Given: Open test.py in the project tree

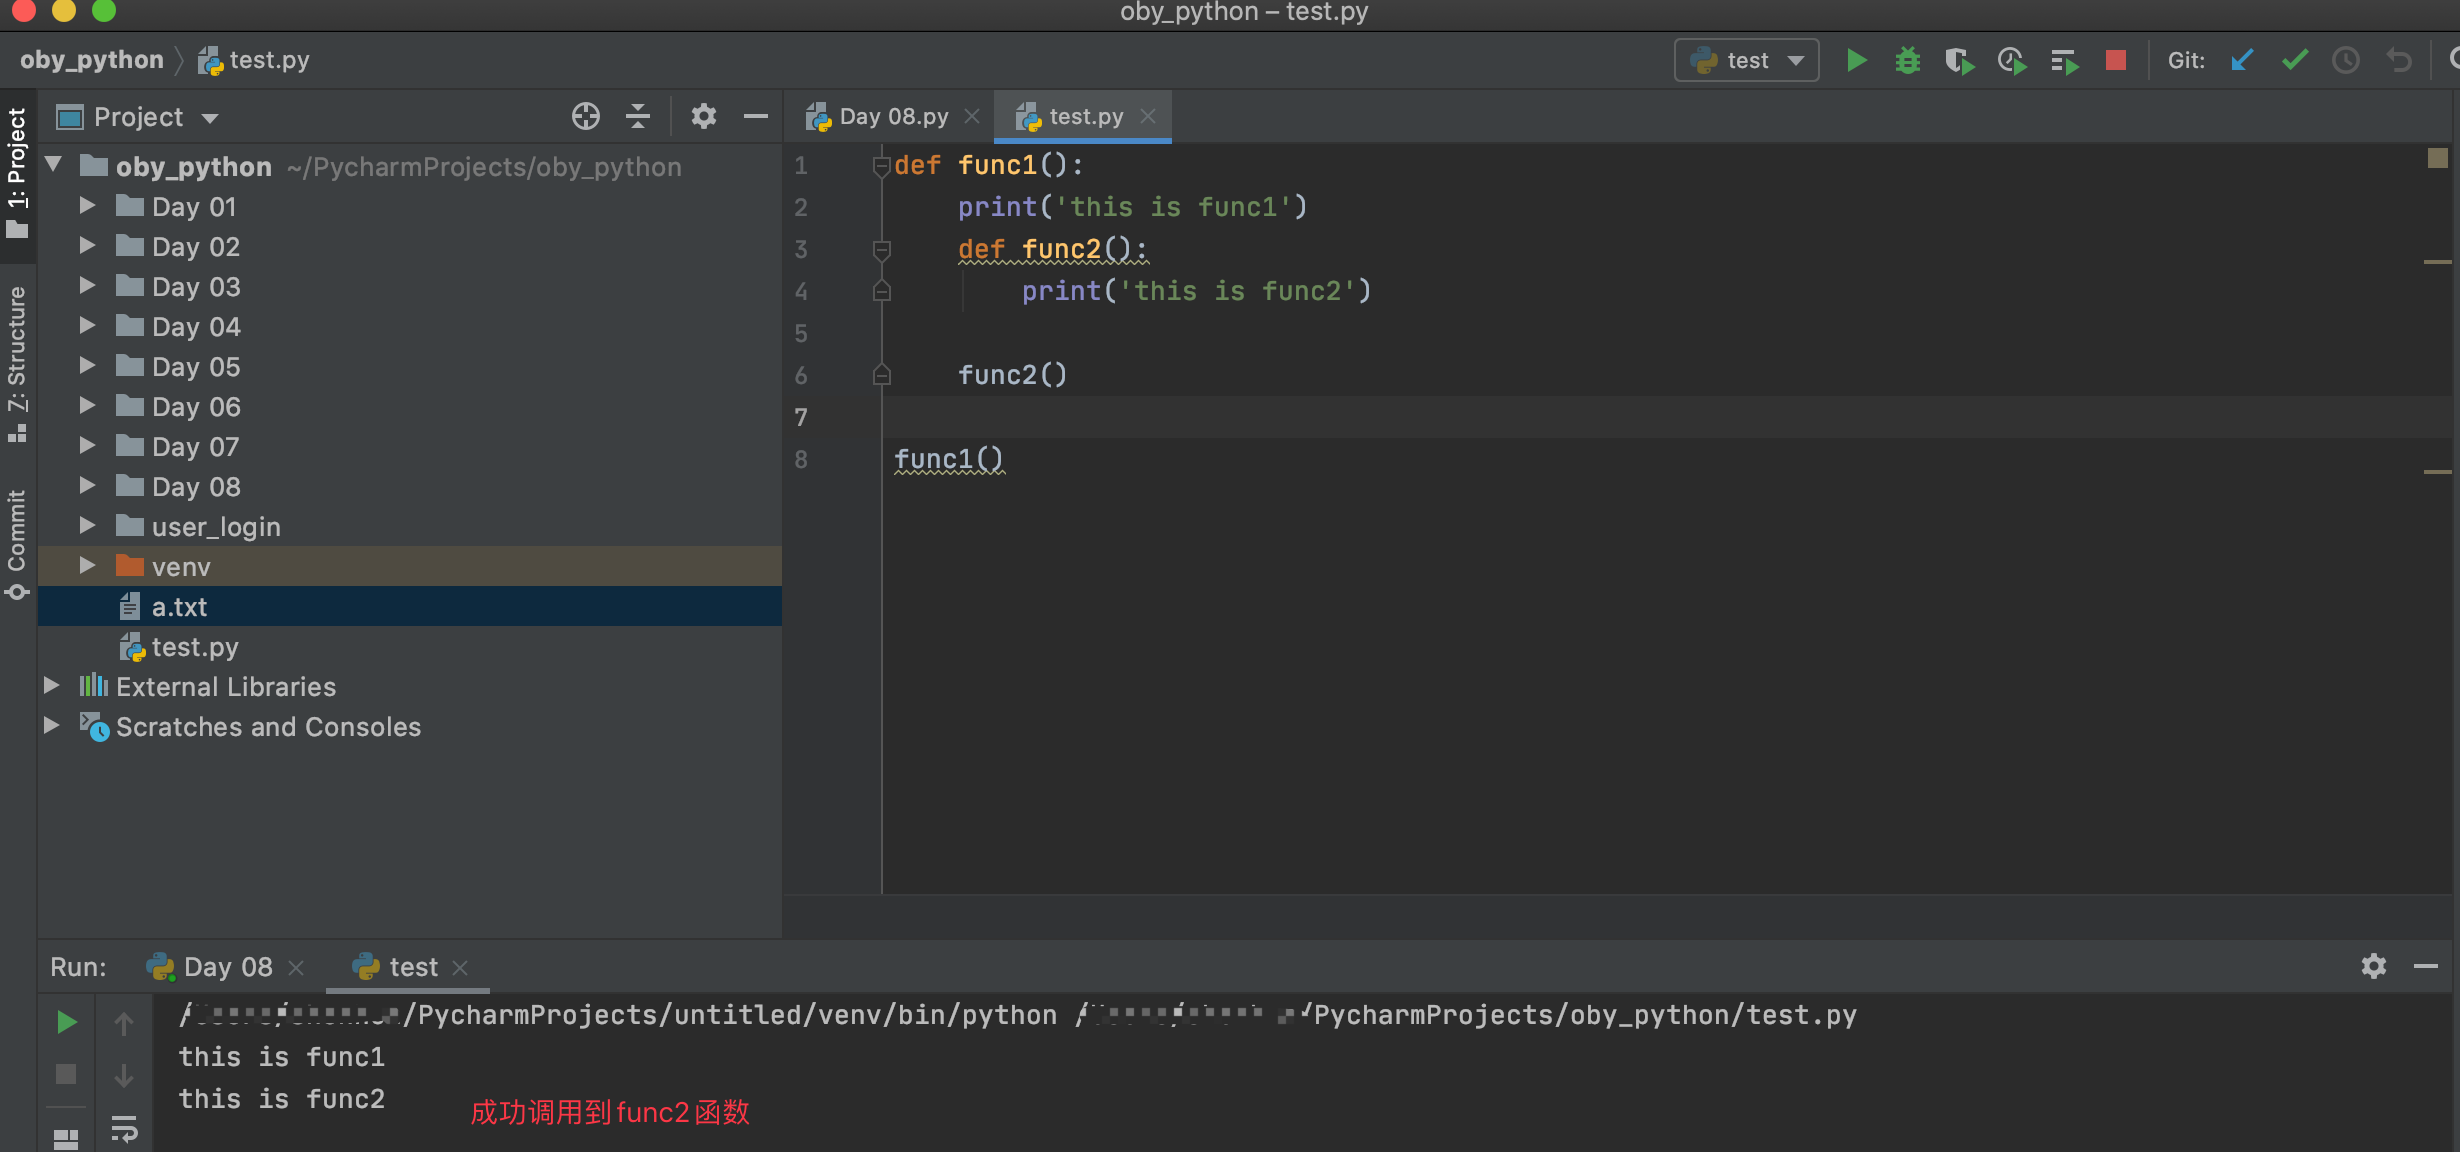Looking at the screenshot, I should point(194,647).
